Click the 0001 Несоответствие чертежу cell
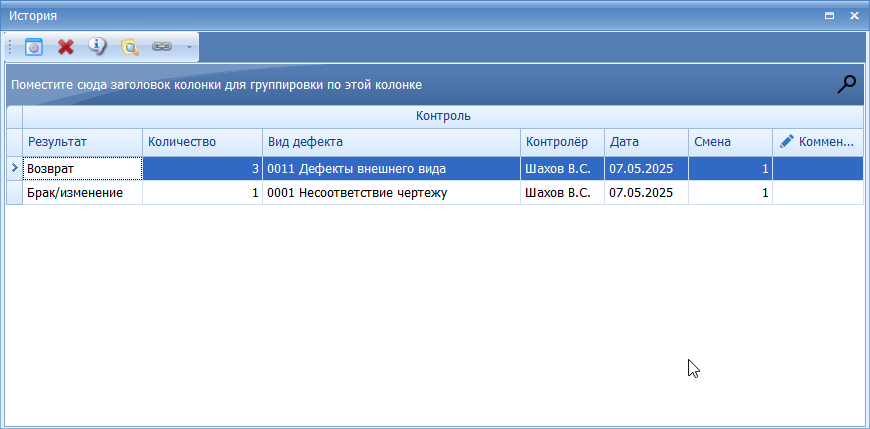This screenshot has height=429, width=870. (390, 193)
